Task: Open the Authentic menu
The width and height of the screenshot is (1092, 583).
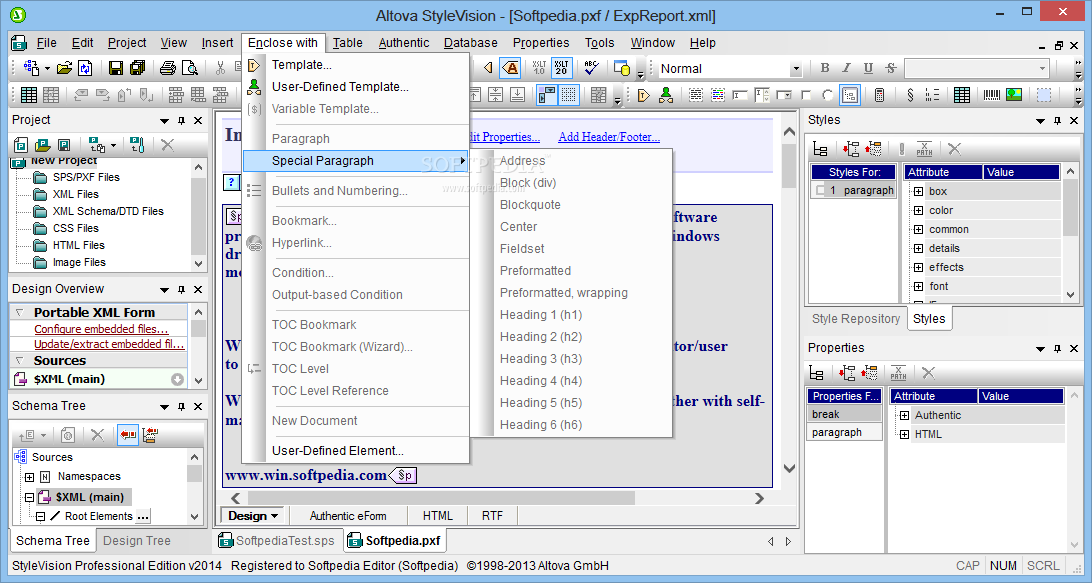Action: [x=404, y=42]
